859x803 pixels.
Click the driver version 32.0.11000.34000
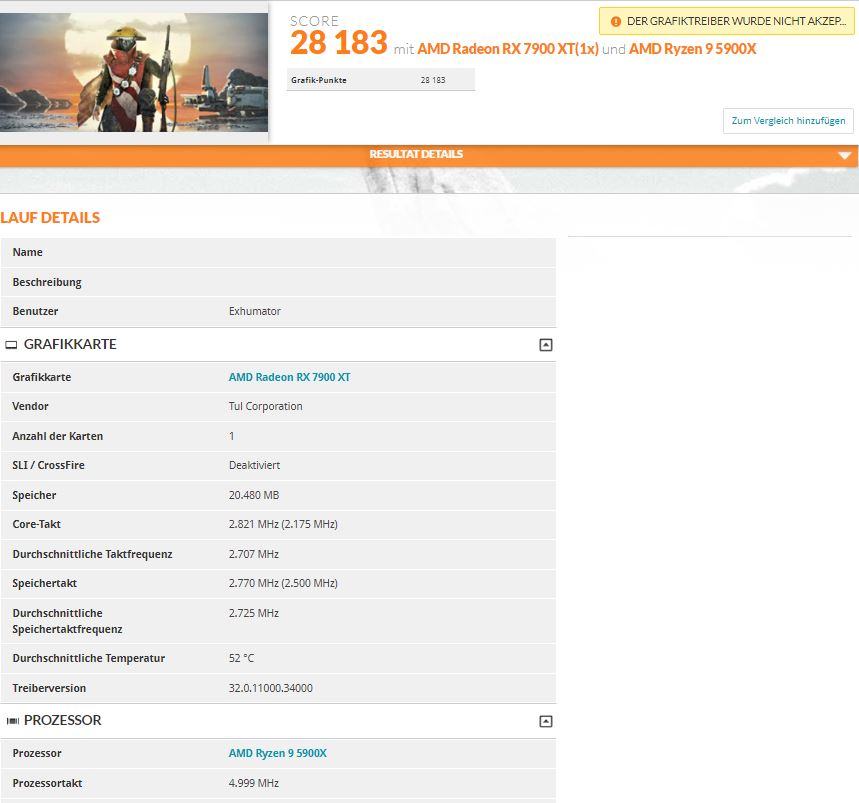pos(271,688)
